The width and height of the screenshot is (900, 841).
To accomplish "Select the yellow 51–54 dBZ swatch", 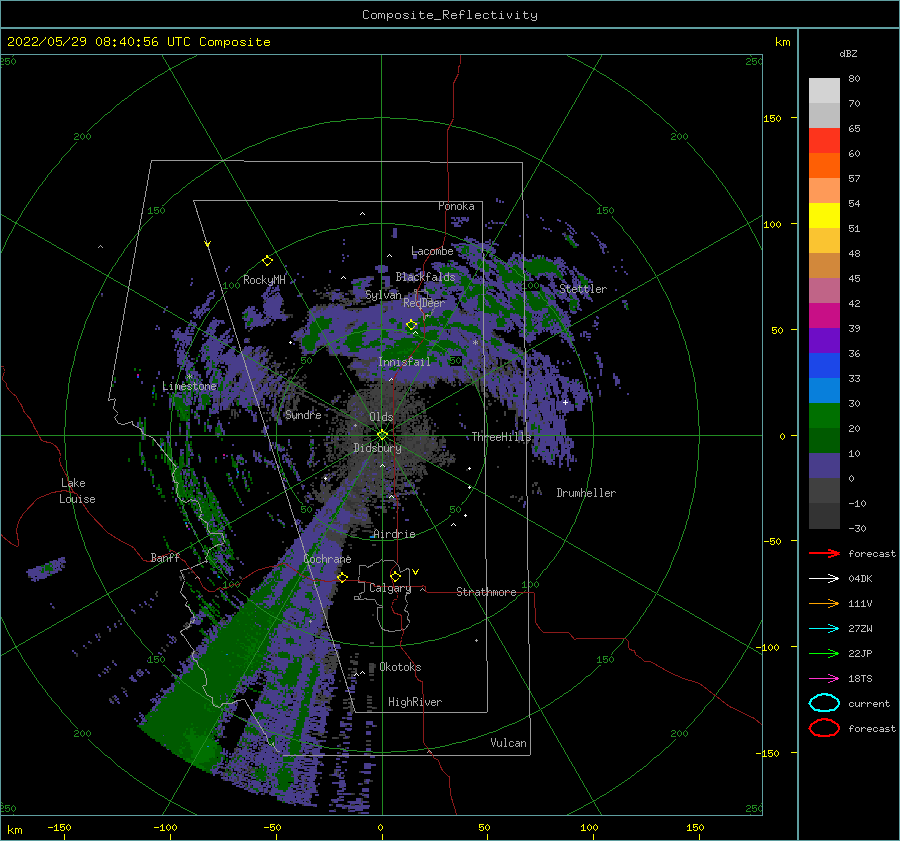I will (824, 215).
